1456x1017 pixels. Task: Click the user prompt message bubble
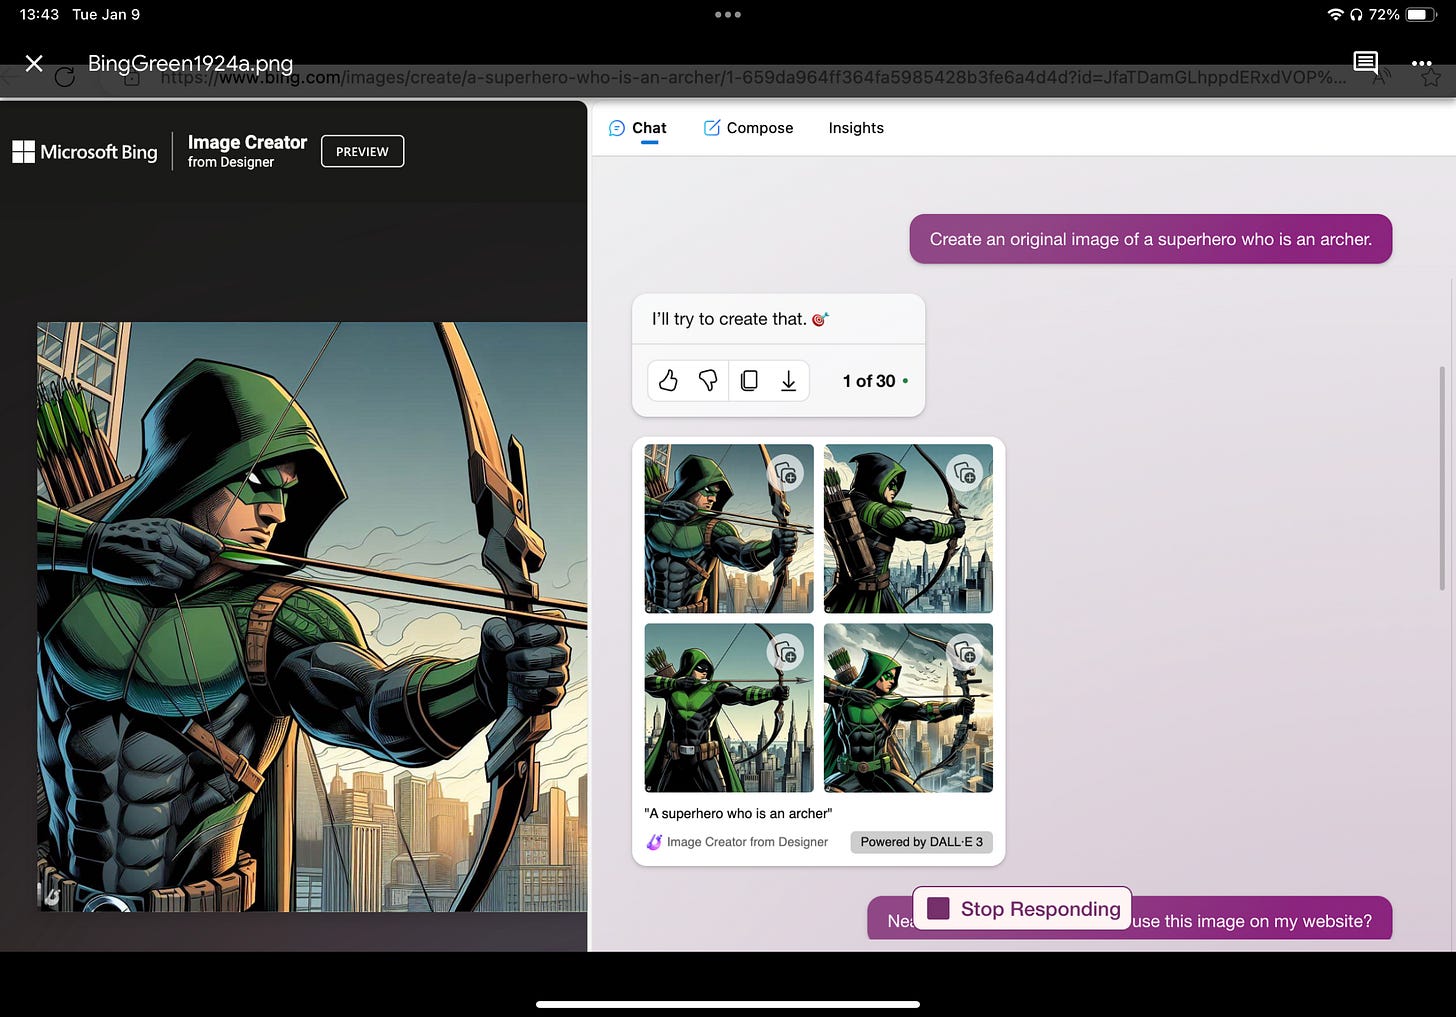[1150, 239]
